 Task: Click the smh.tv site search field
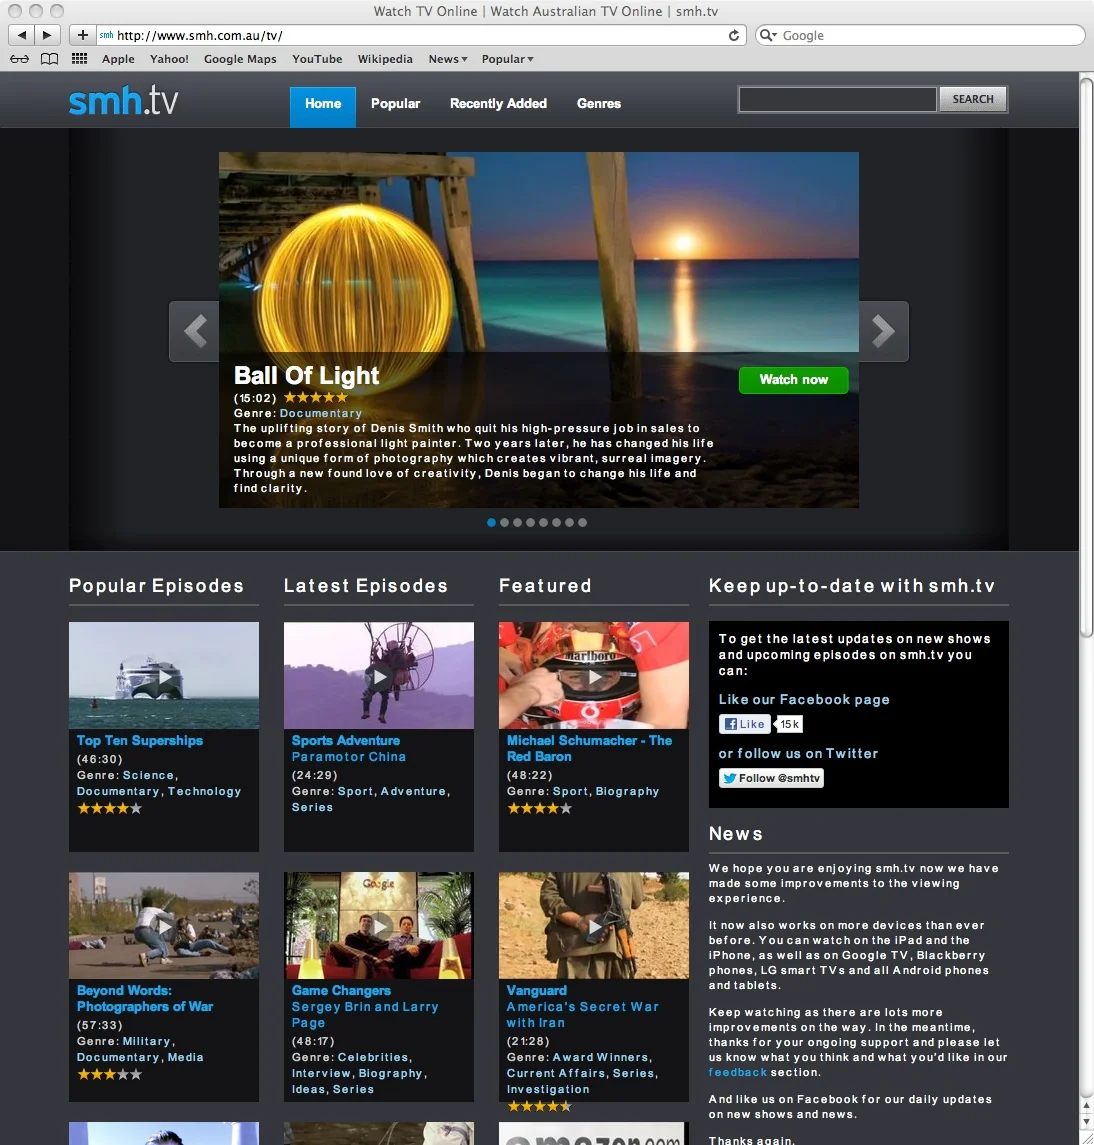tap(837, 99)
